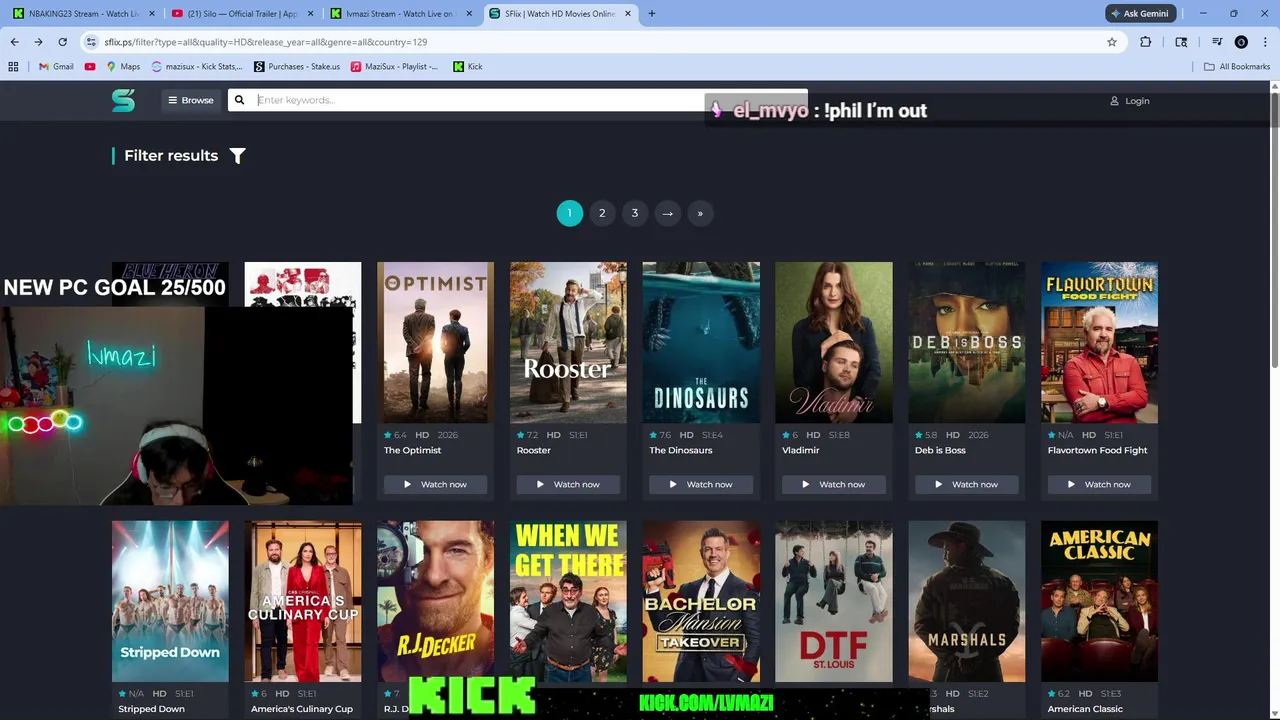Open Flavortown Food Fight poster
The image size is (1280, 720).
1099,342
